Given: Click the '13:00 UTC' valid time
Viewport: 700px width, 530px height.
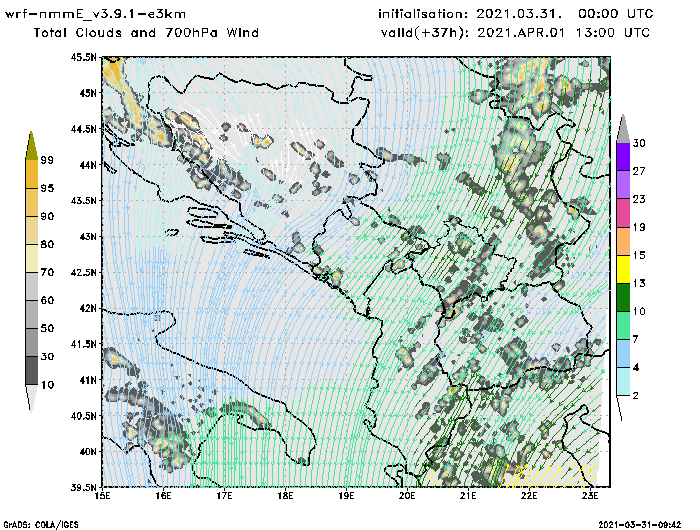Looking at the screenshot, I should [612, 33].
